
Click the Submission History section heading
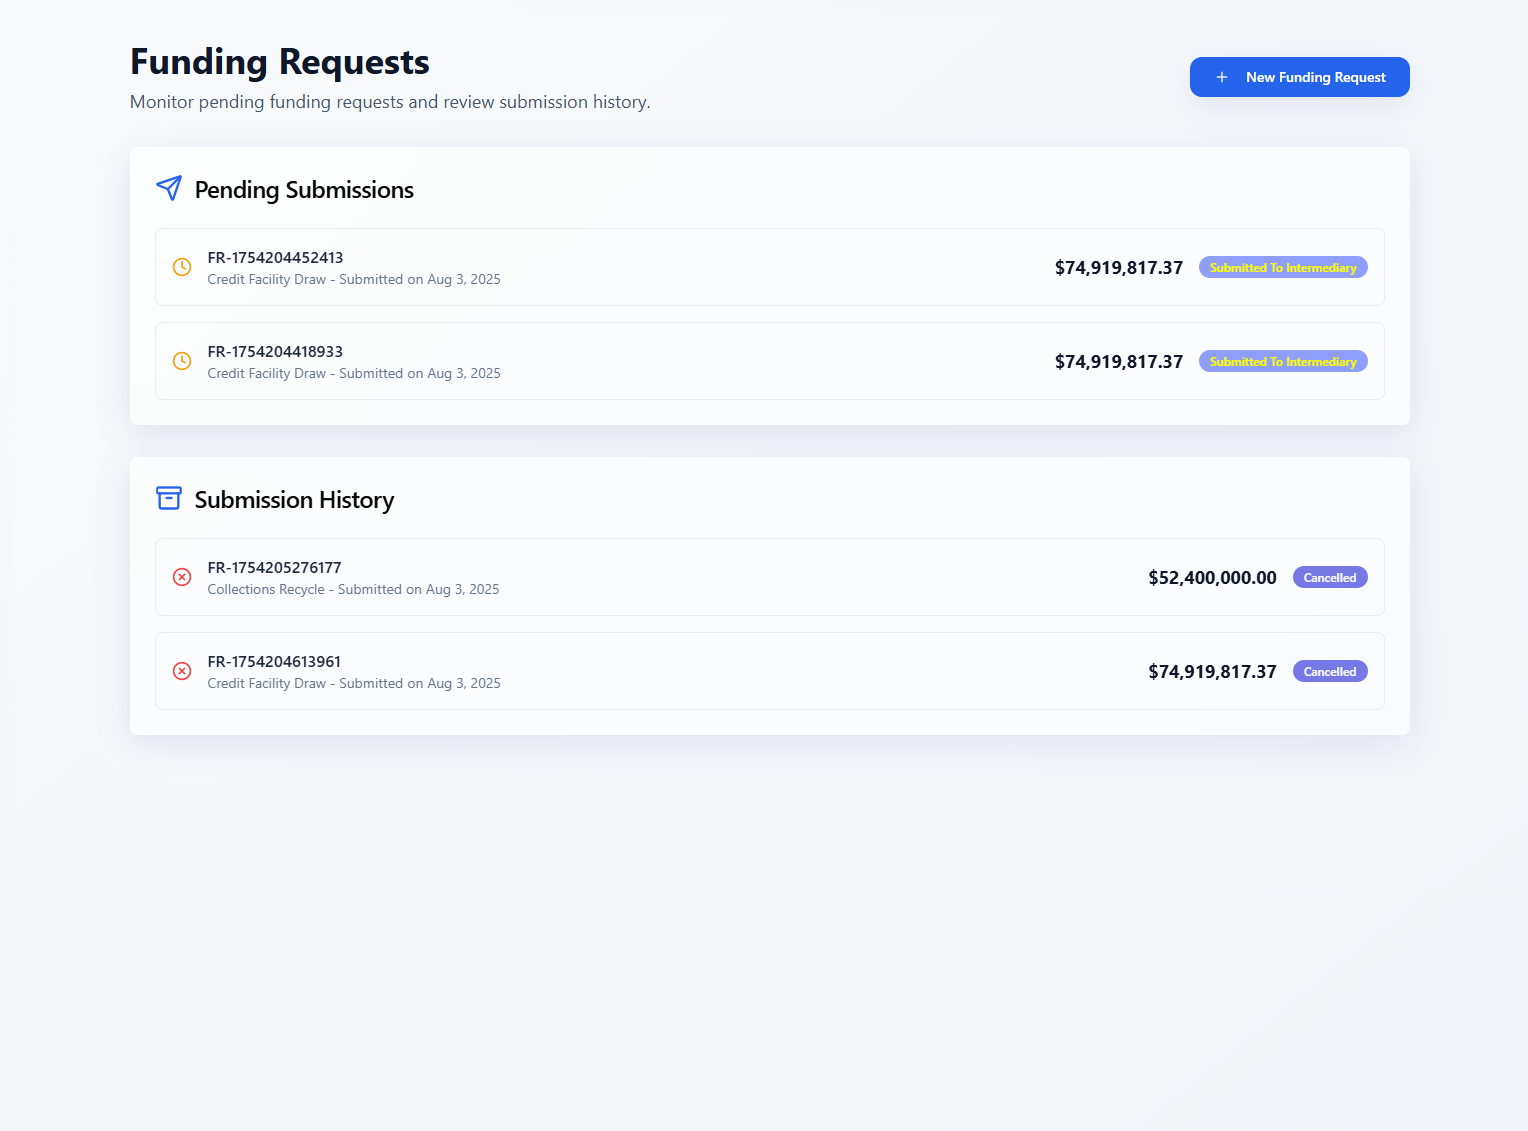[x=294, y=500]
